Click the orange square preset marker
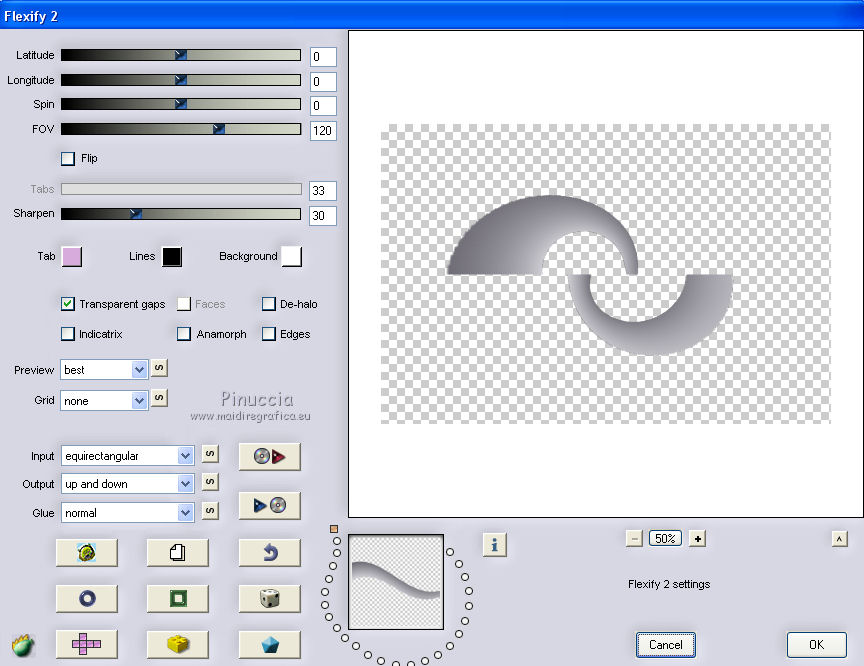The image size is (864, 666). coord(333,529)
